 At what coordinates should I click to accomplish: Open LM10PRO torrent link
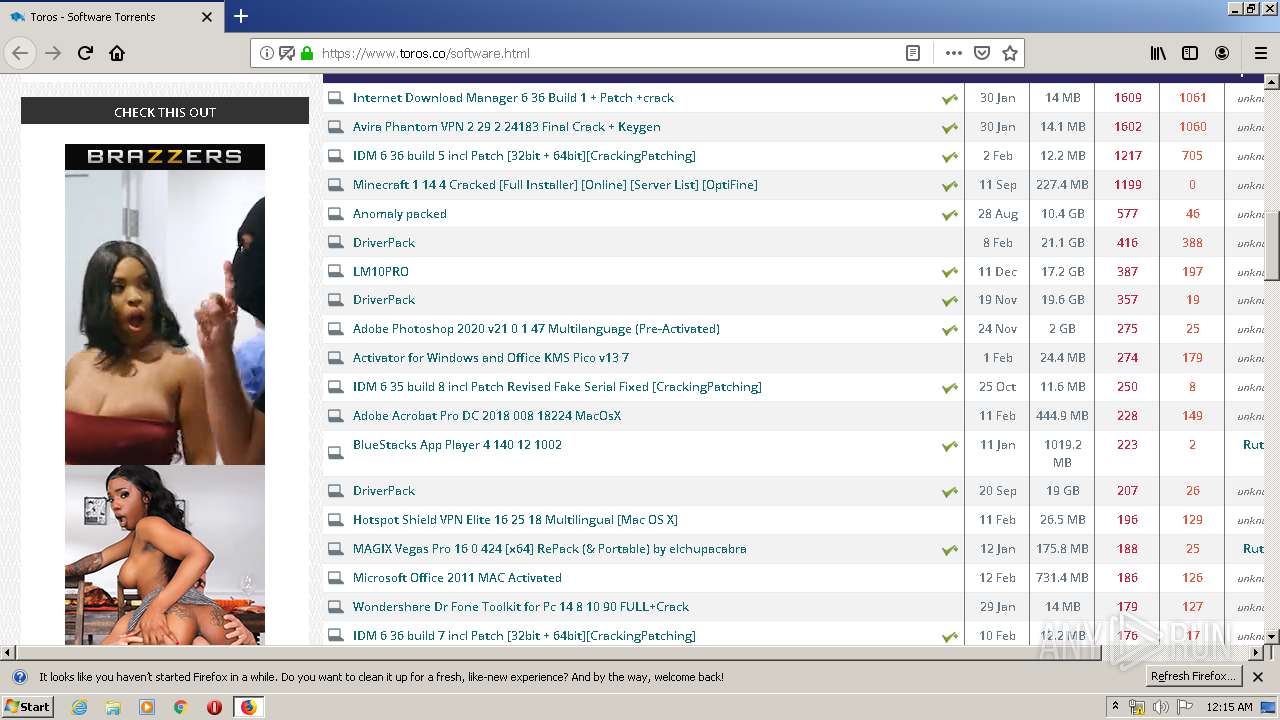(x=380, y=272)
